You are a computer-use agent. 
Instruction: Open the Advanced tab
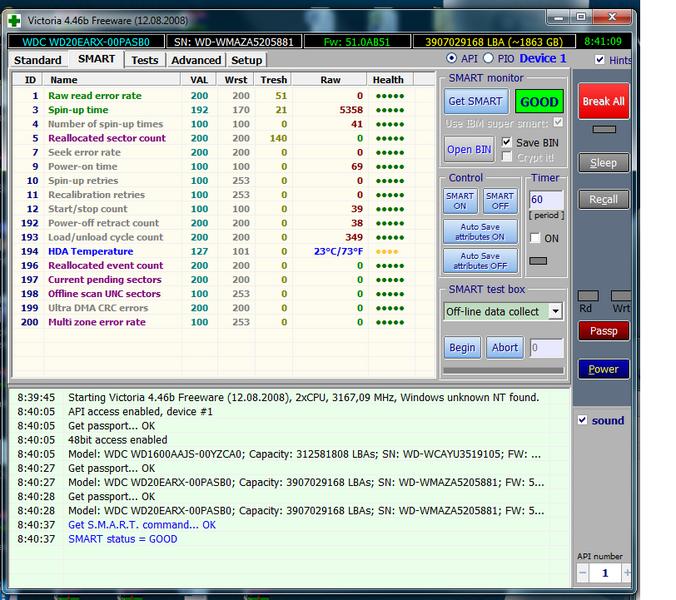tap(196, 60)
